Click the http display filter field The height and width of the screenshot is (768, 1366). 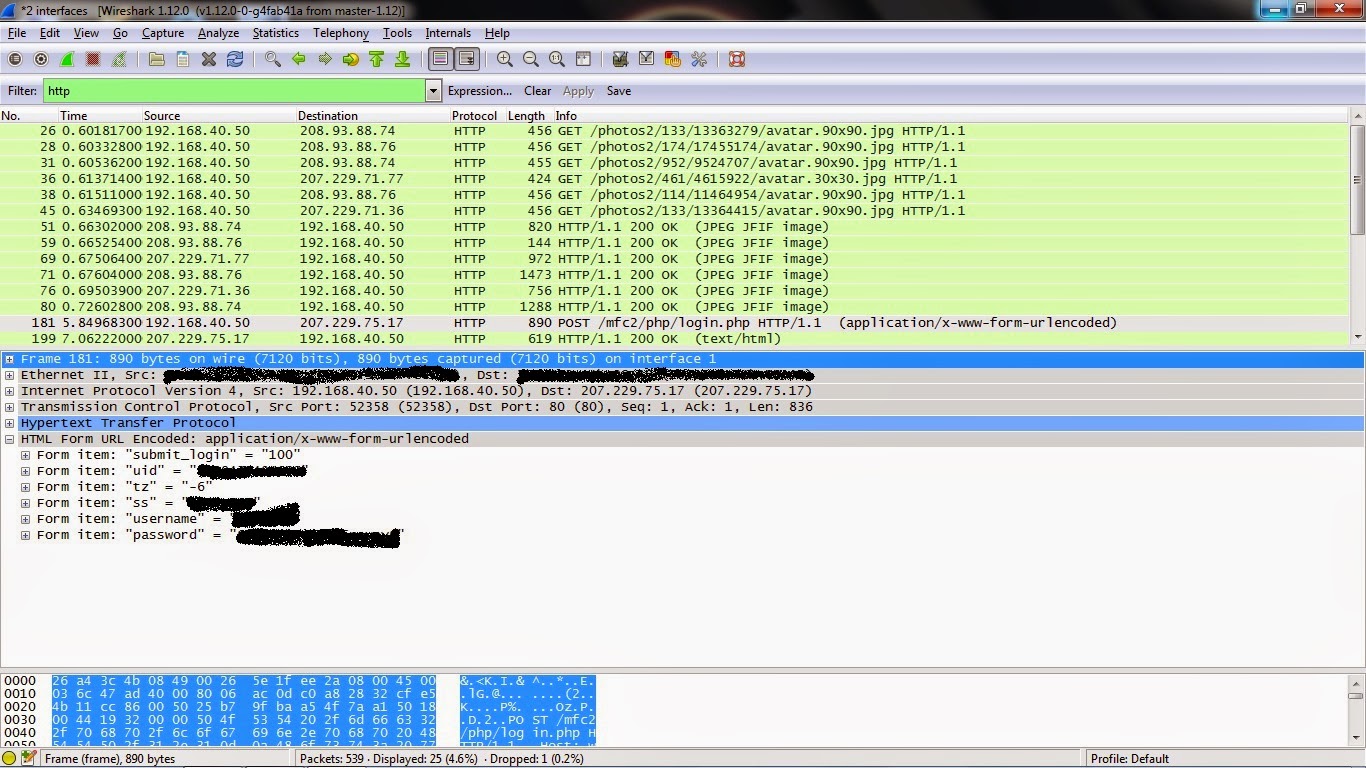point(235,91)
